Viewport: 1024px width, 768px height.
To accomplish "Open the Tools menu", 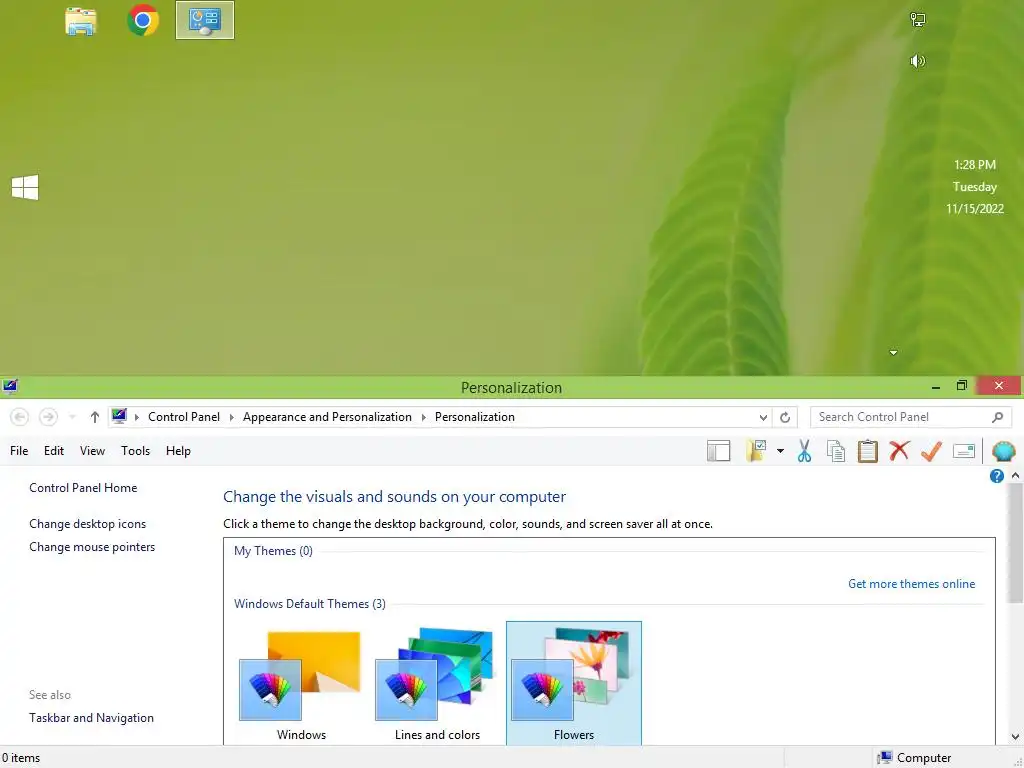I will [135, 451].
